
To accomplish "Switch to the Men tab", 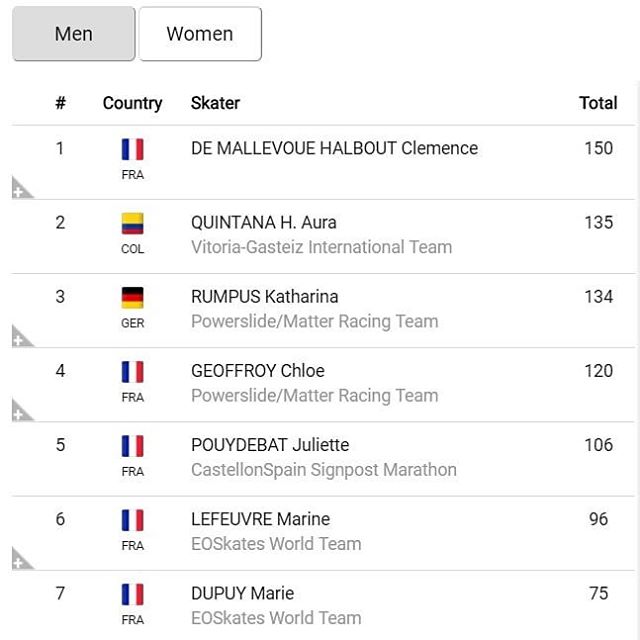I will pyautogui.click(x=74, y=34).
